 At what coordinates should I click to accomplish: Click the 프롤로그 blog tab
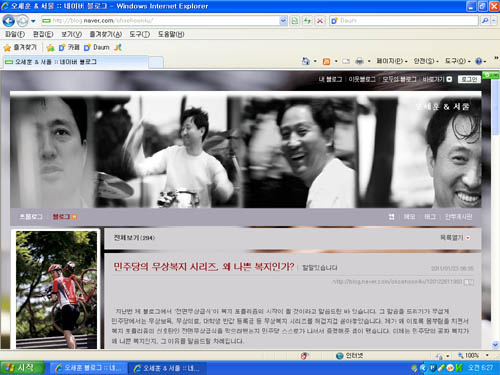tap(31, 217)
